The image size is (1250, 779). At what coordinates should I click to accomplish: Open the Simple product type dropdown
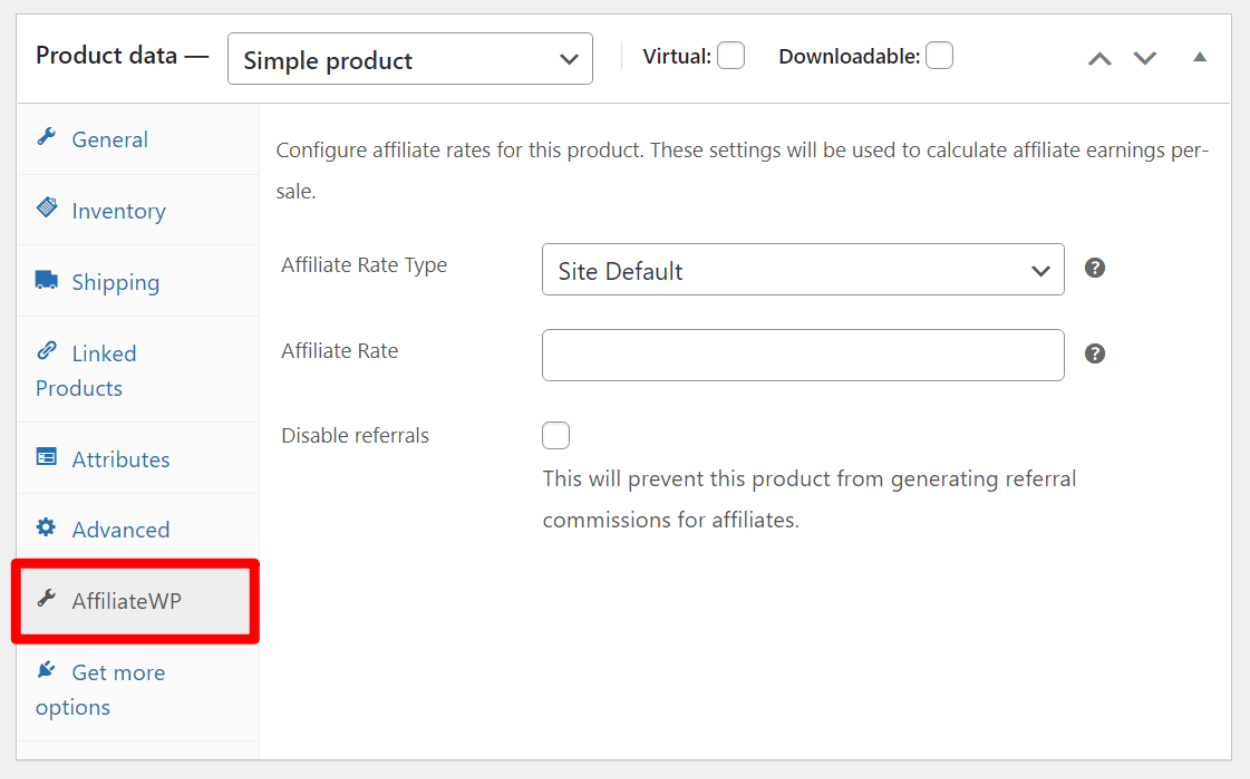point(410,60)
